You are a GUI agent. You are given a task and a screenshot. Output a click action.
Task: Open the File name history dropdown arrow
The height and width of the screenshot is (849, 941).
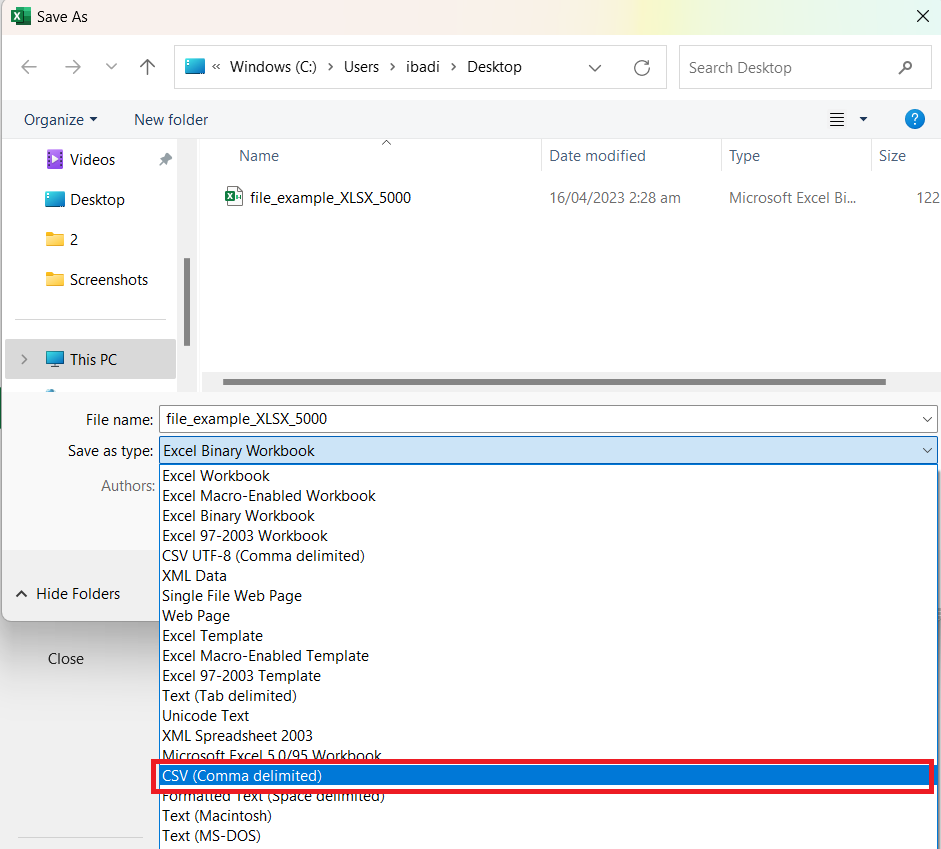(x=927, y=419)
